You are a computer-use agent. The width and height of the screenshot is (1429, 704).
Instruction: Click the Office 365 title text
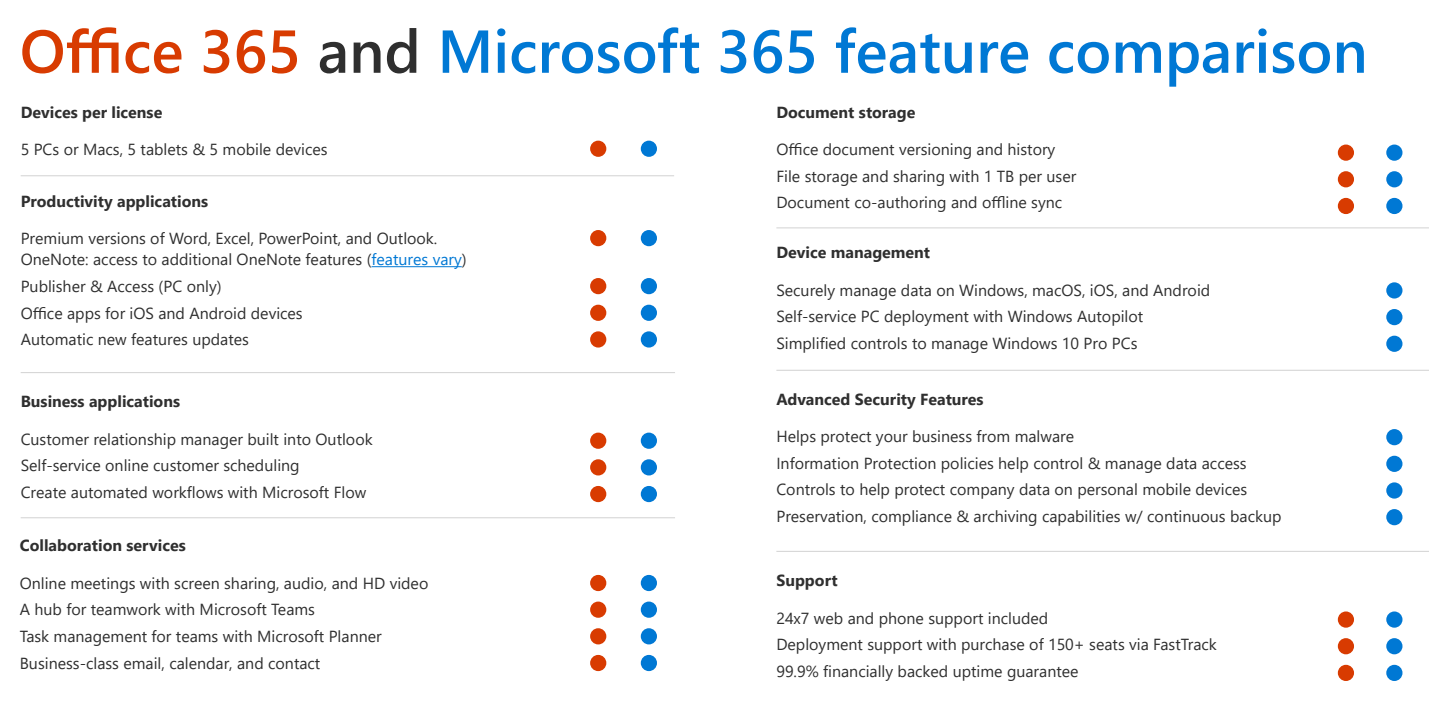160,51
